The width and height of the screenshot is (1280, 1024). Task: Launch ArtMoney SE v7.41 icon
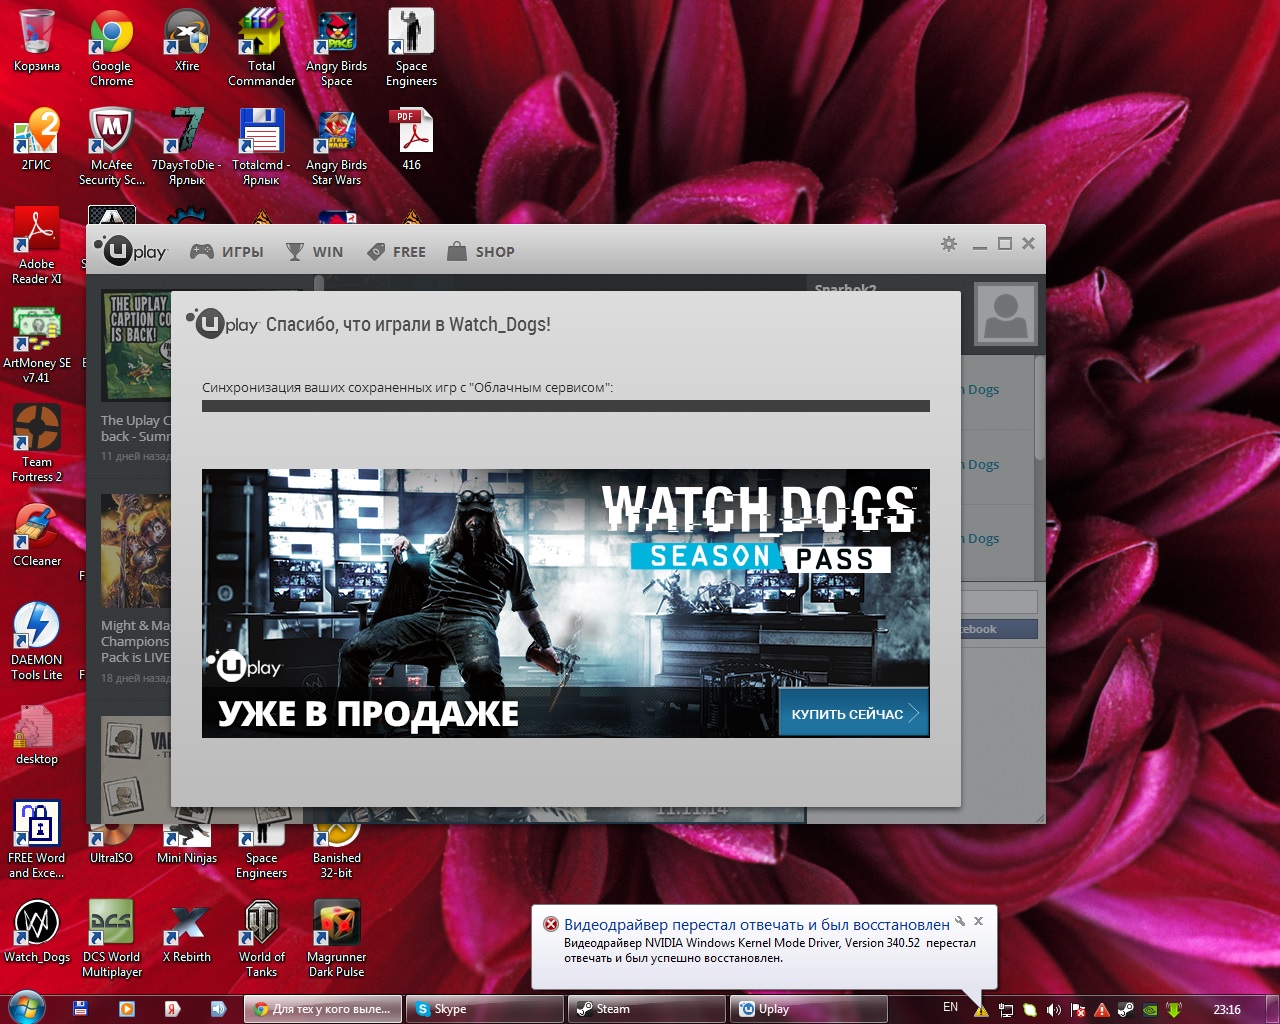click(37, 344)
